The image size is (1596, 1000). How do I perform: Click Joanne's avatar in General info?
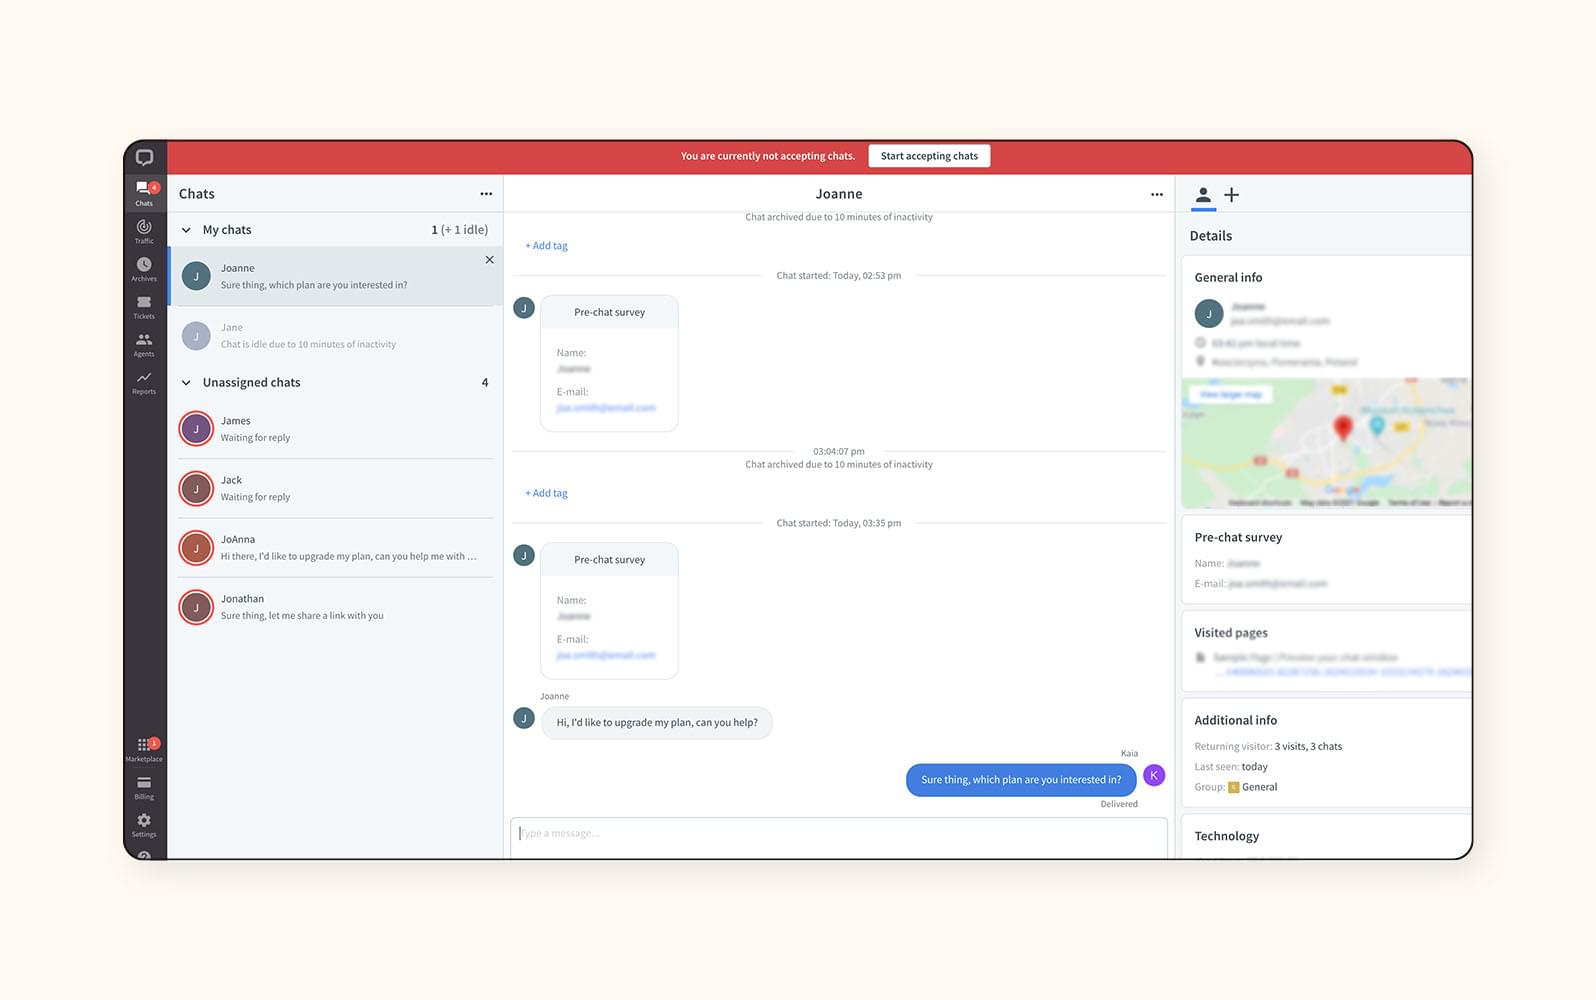[1209, 314]
